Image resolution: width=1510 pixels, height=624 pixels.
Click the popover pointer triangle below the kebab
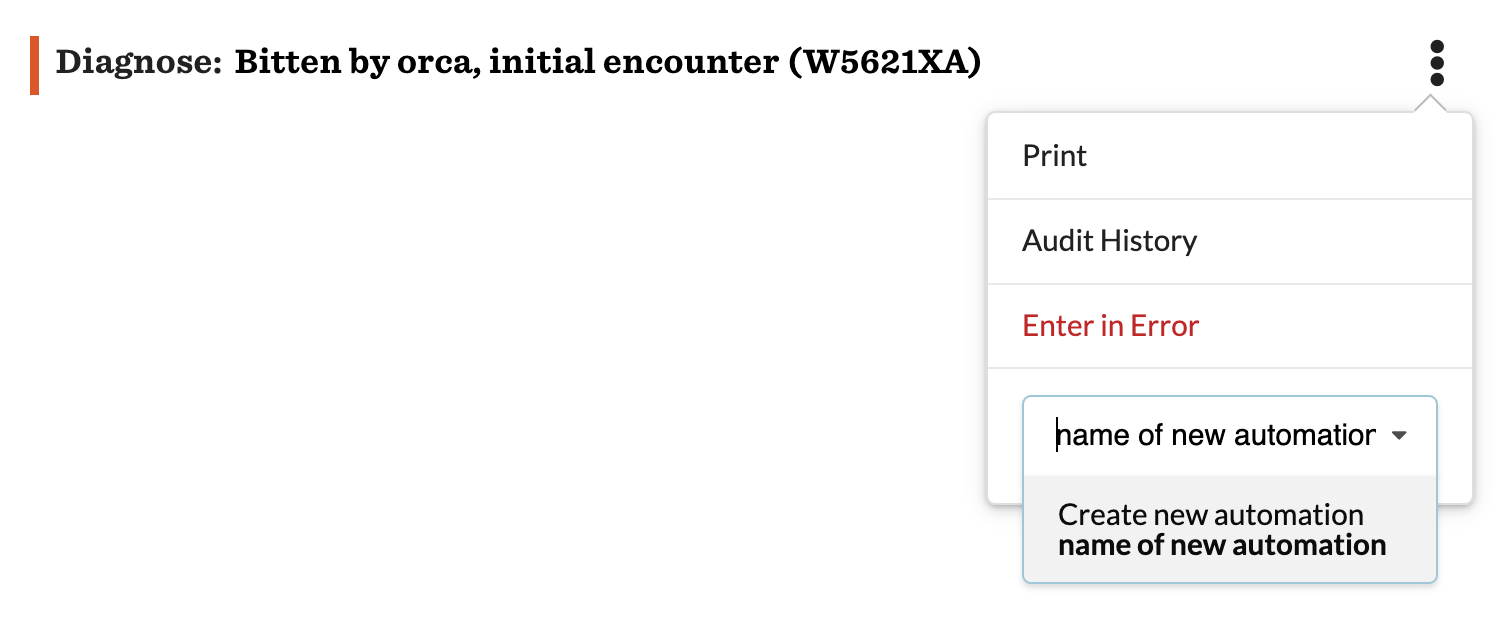coord(1432,105)
